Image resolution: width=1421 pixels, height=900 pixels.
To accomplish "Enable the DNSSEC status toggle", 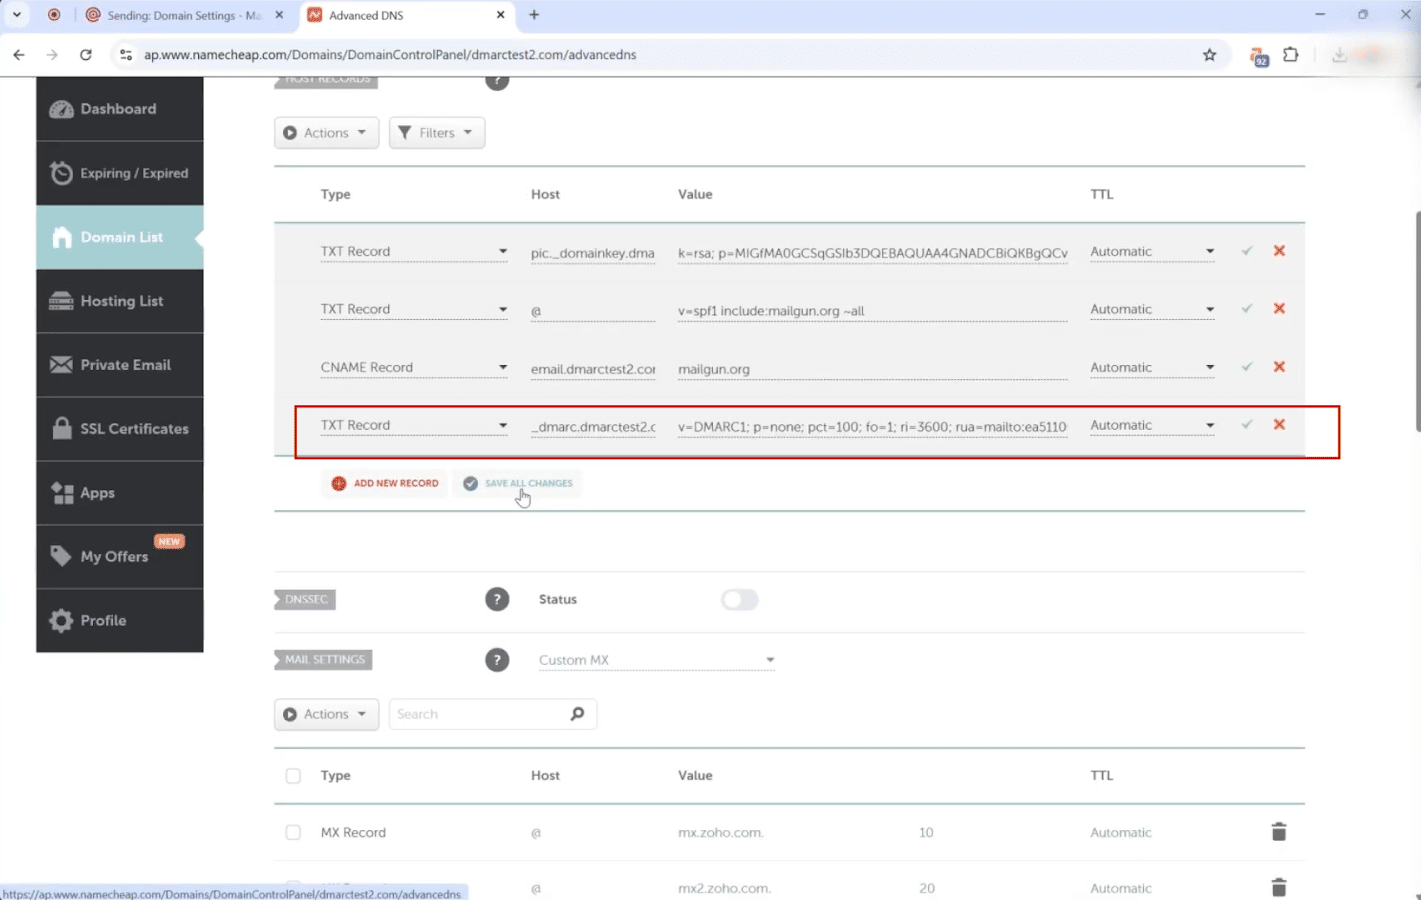I will (x=740, y=600).
